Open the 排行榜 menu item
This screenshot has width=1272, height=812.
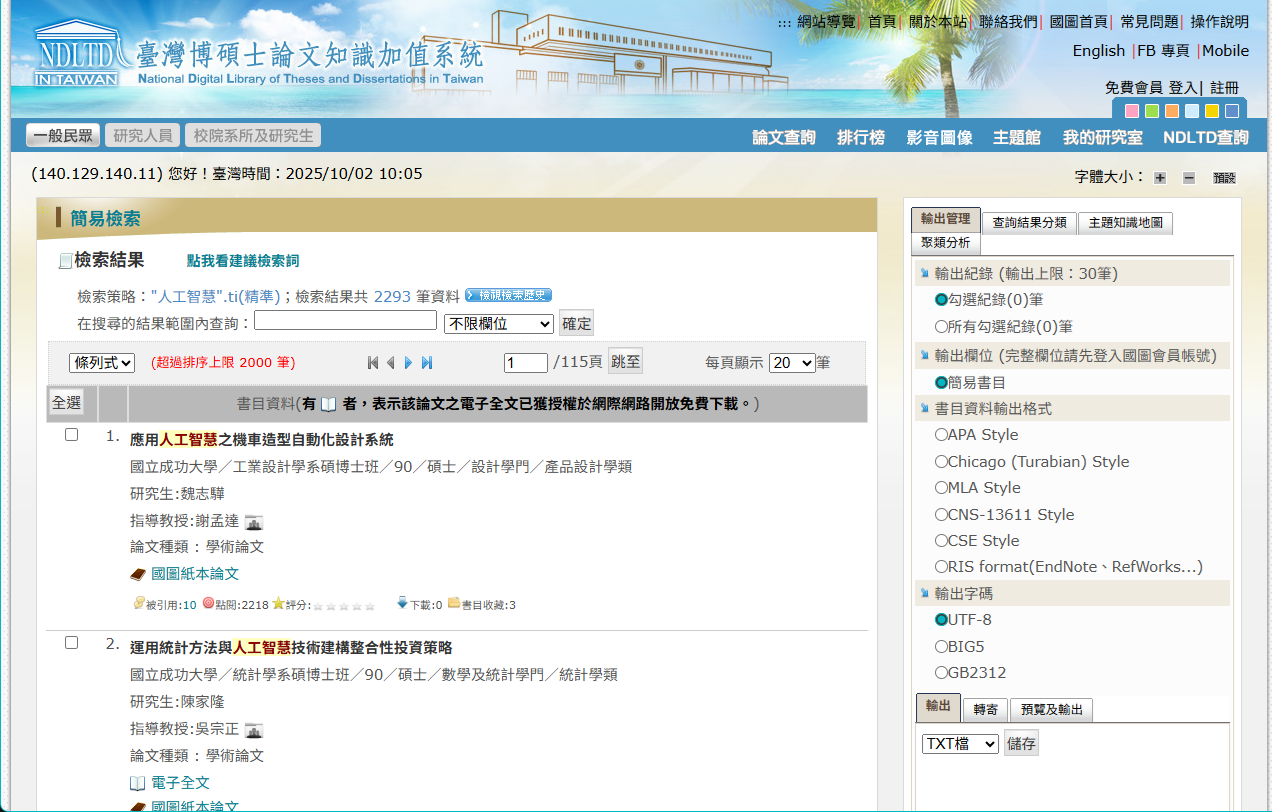[x=860, y=139]
